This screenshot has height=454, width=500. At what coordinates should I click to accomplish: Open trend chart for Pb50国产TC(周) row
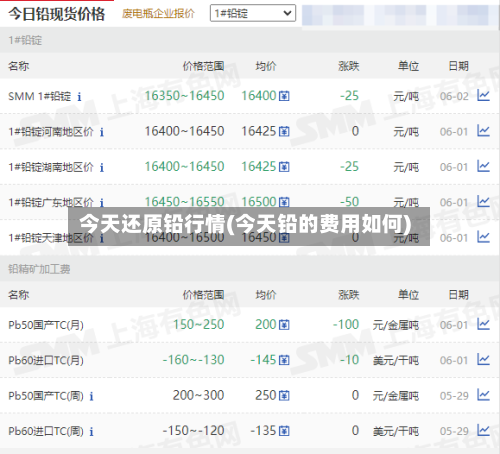pos(483,395)
